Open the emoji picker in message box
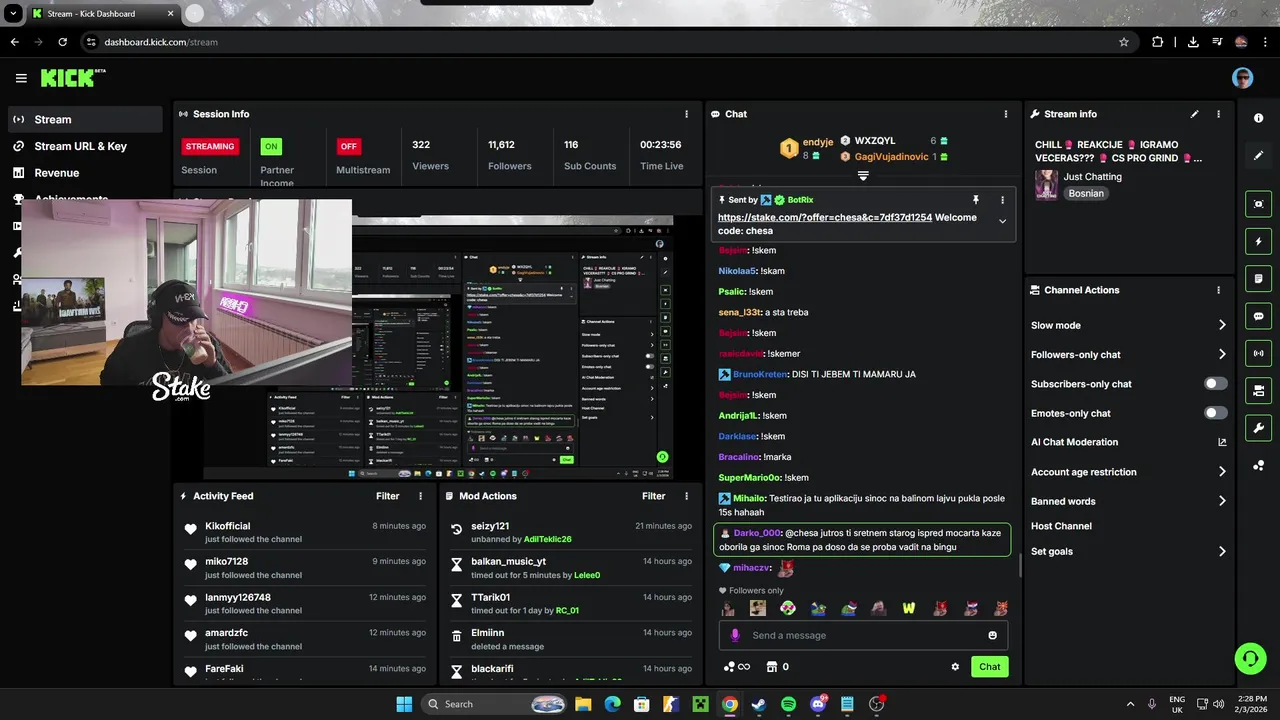Screen dimensions: 1280x720 tap(992, 635)
